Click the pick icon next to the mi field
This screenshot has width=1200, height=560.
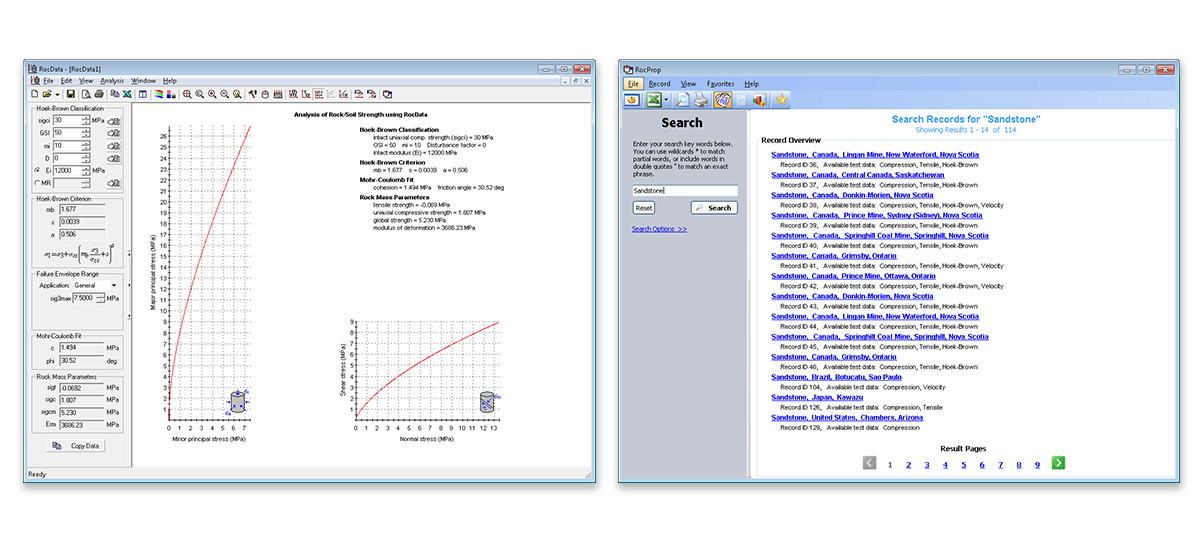click(113, 146)
